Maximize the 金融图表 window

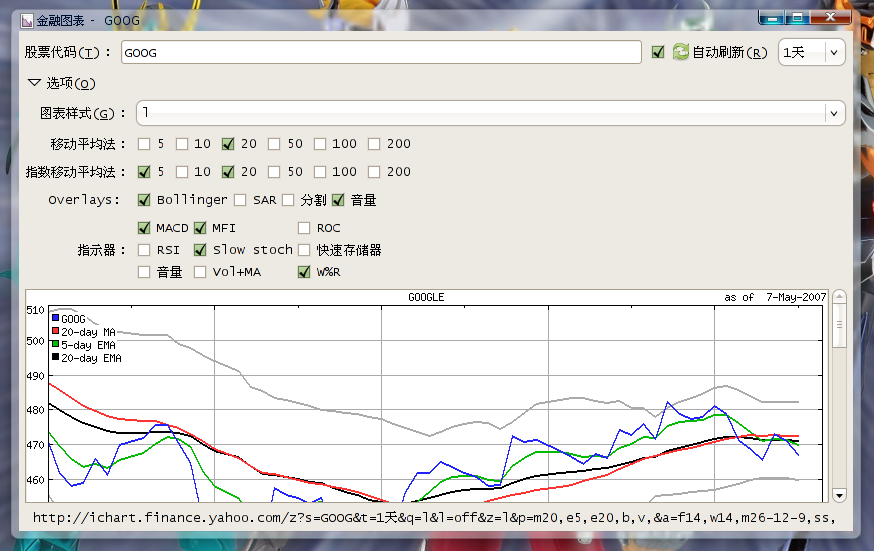pos(798,18)
